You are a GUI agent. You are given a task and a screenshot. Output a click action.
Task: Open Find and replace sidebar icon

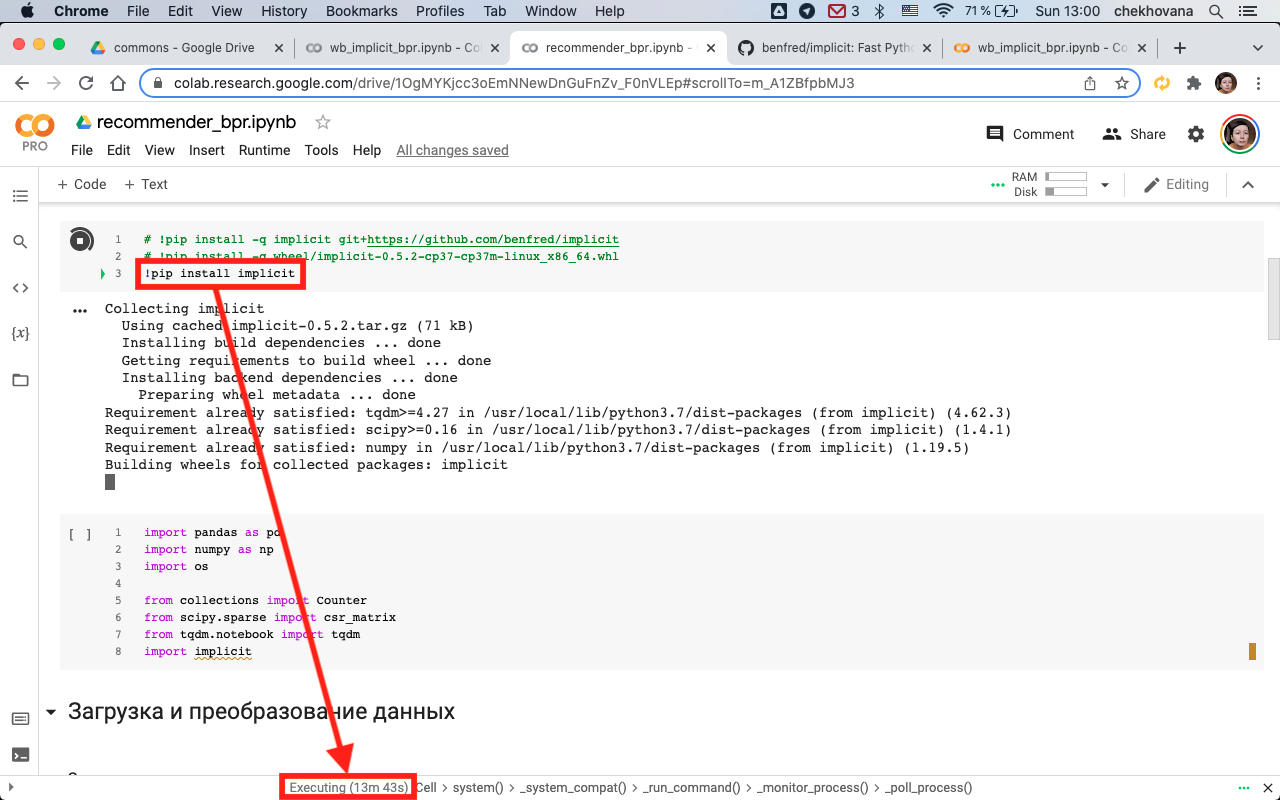[x=20, y=242]
